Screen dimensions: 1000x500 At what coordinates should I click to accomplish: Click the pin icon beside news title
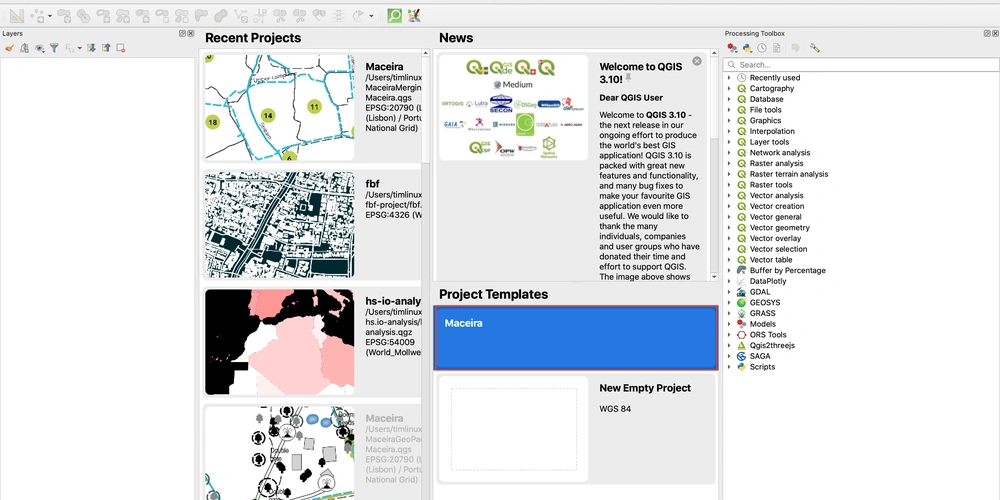pos(628,77)
